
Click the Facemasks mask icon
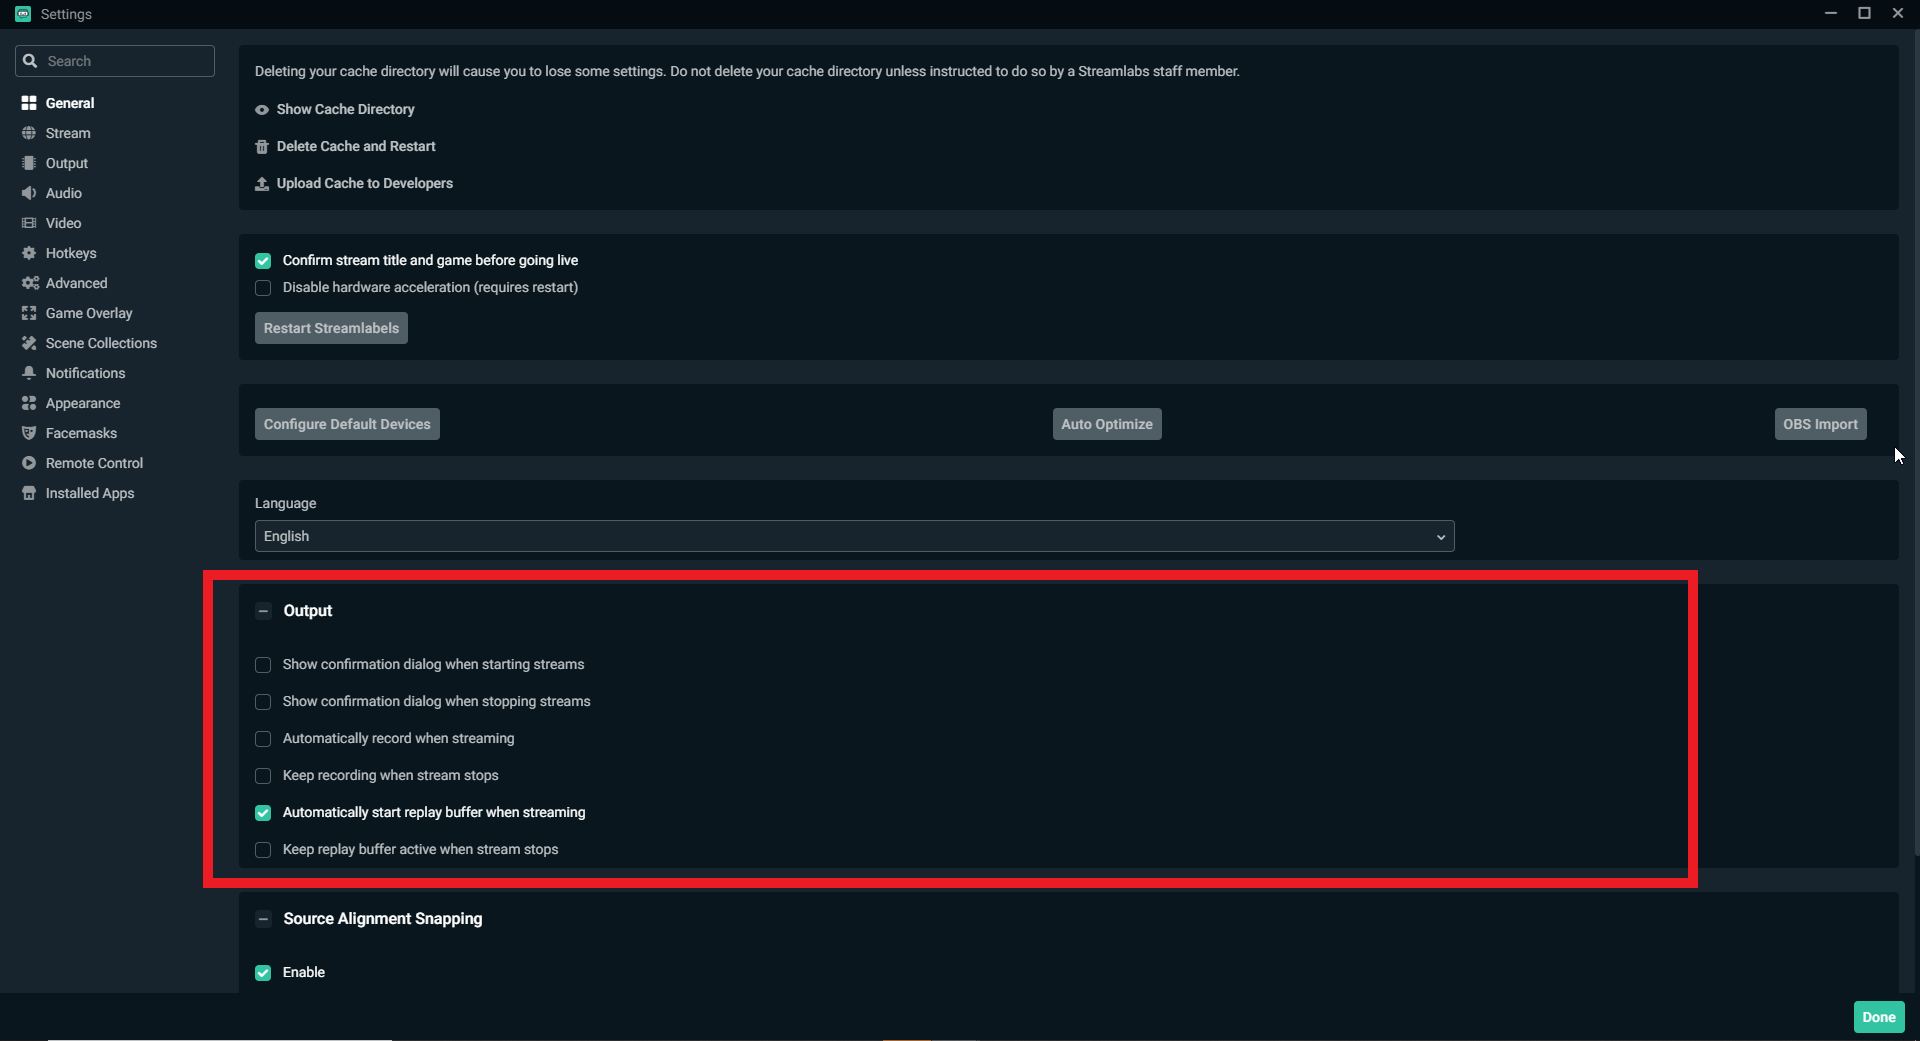coord(29,433)
